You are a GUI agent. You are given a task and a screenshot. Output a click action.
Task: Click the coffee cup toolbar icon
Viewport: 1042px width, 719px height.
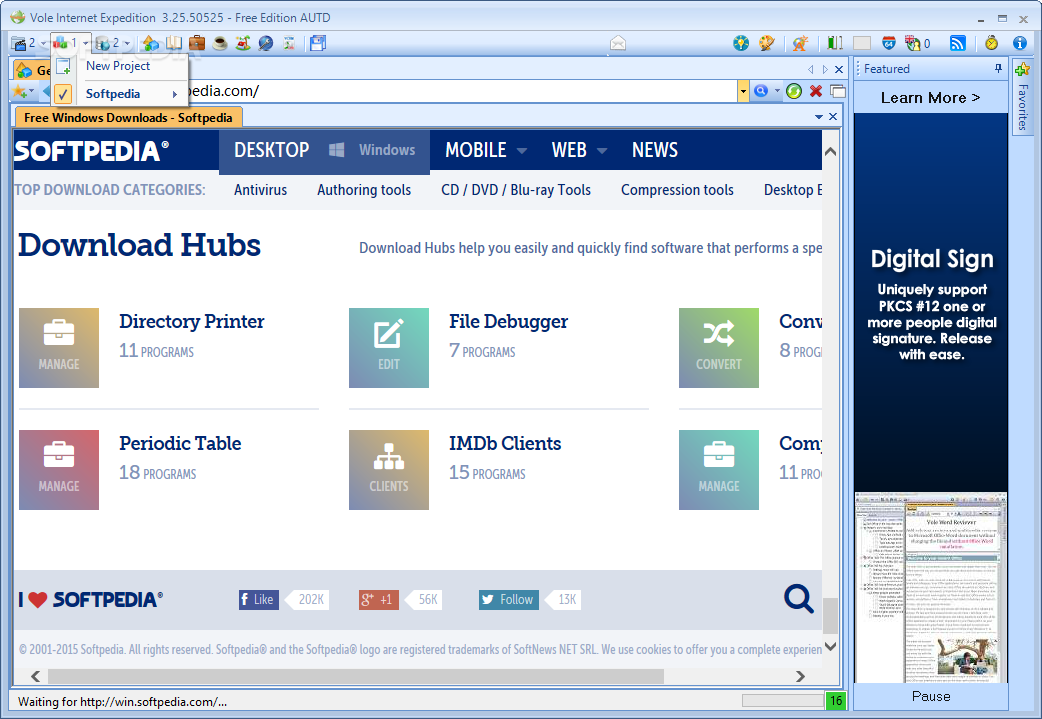[x=220, y=43]
